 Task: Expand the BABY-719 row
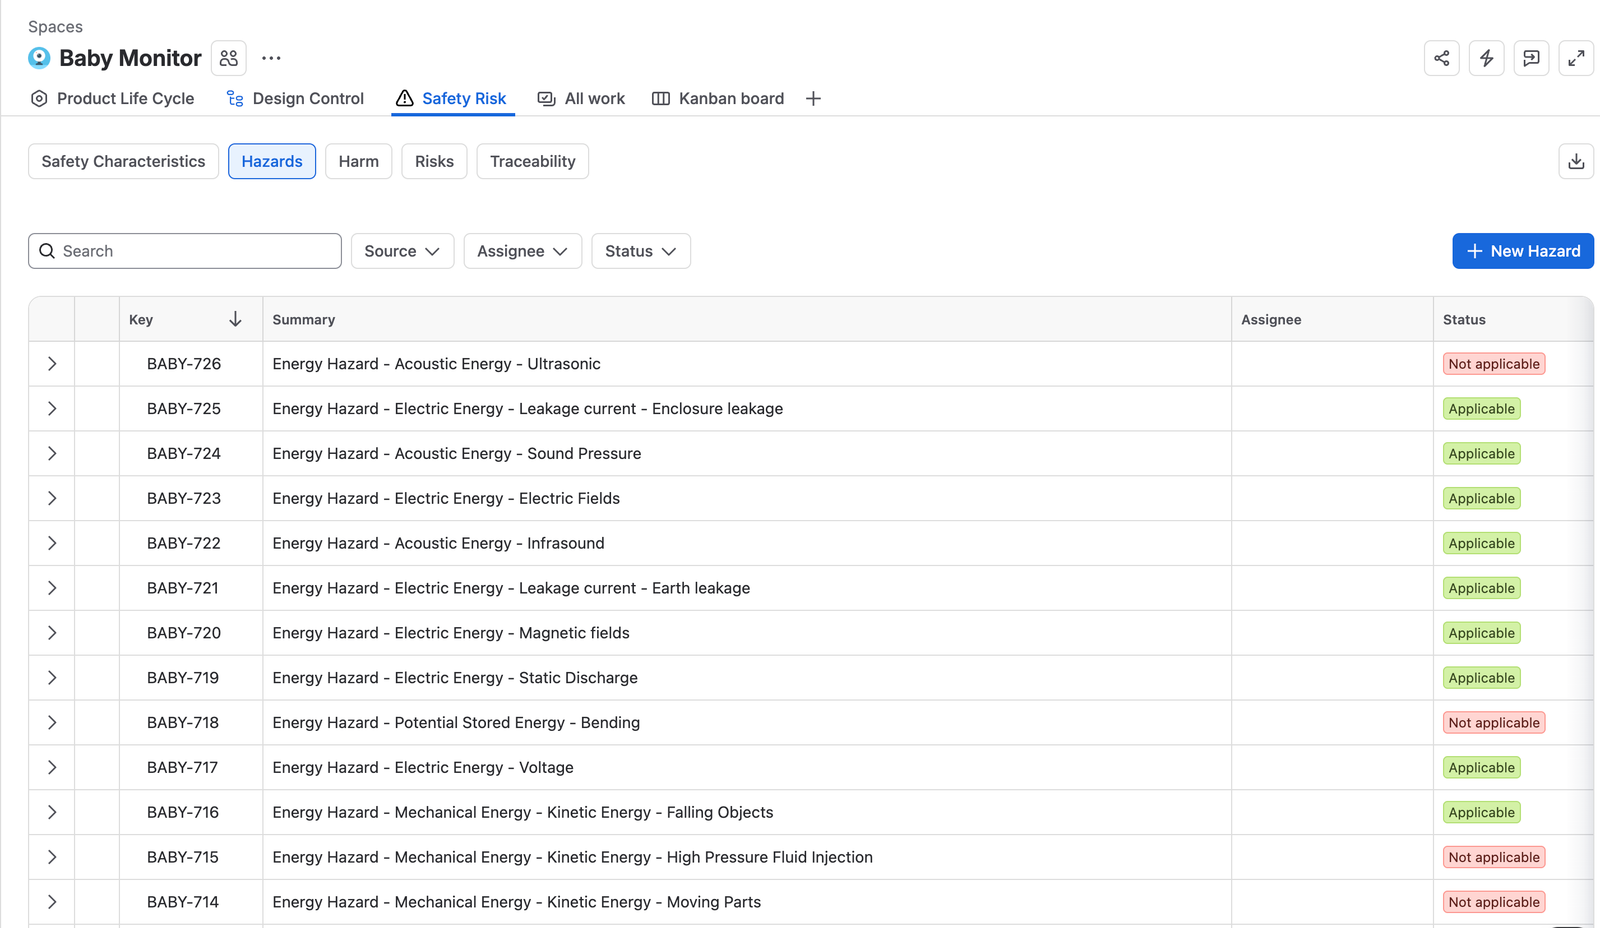(52, 678)
